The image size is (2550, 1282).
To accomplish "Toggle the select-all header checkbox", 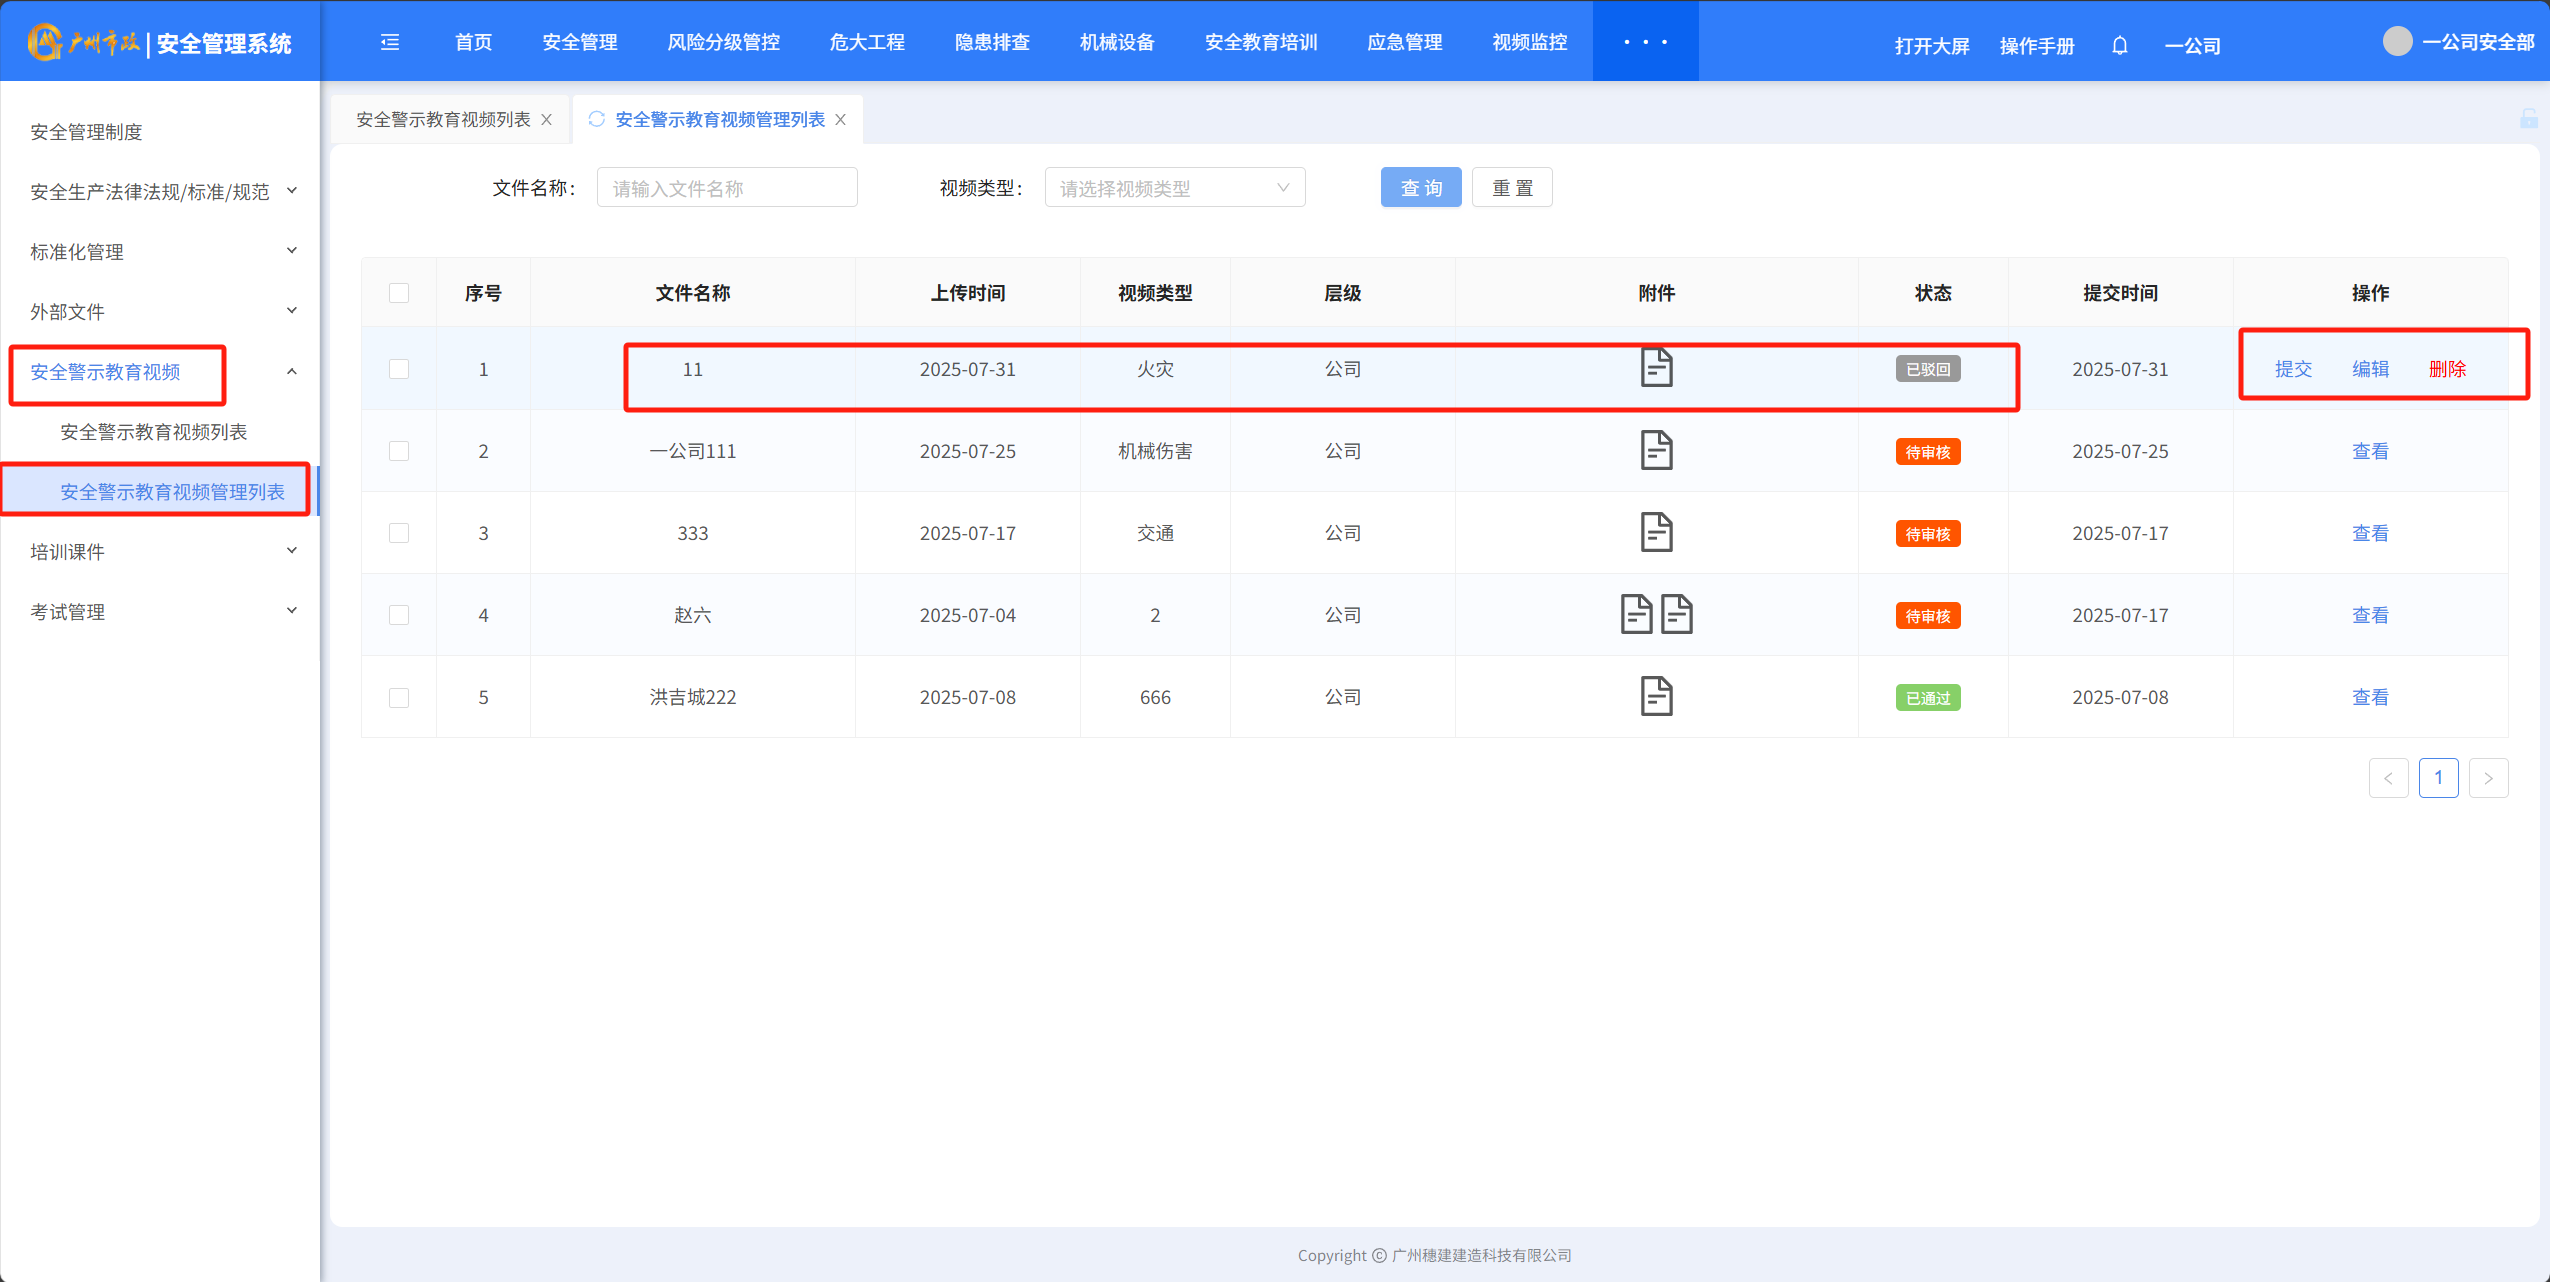I will coord(399,293).
